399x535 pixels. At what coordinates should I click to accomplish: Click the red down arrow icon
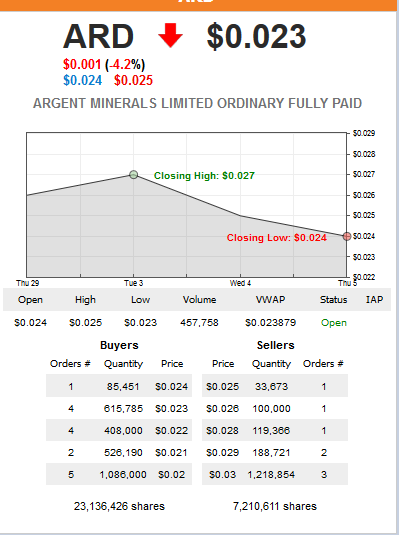(x=170, y=35)
